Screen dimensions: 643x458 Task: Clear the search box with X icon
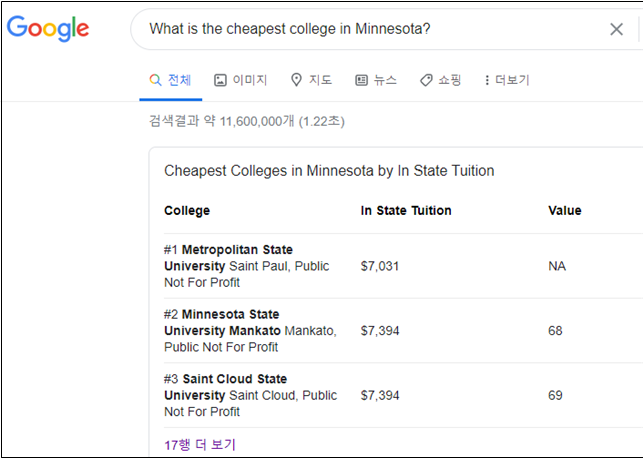click(x=616, y=29)
